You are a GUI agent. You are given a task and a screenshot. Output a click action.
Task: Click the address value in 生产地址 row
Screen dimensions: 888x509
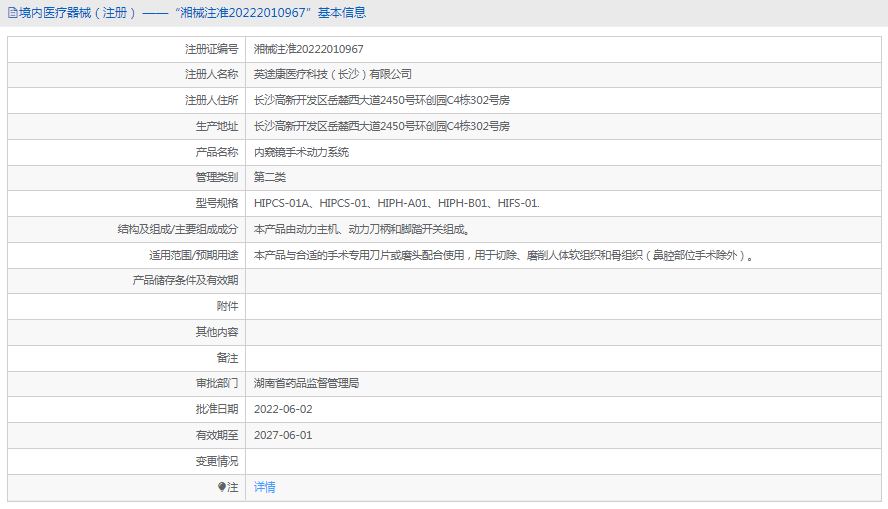382,126
